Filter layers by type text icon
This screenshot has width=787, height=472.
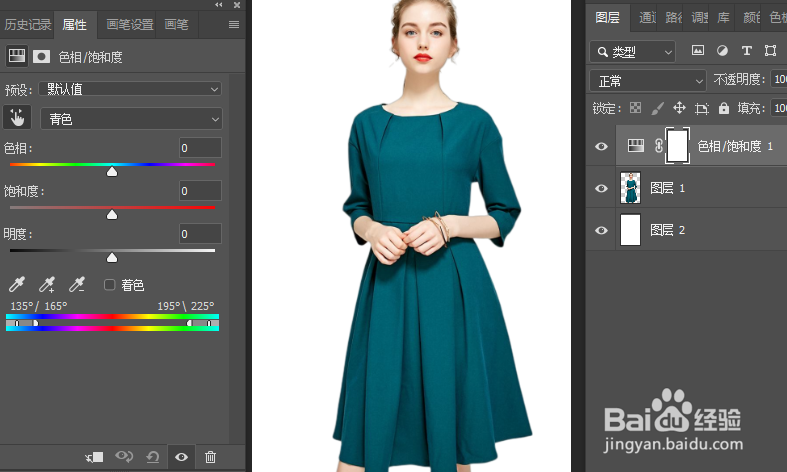pyautogui.click(x=746, y=50)
